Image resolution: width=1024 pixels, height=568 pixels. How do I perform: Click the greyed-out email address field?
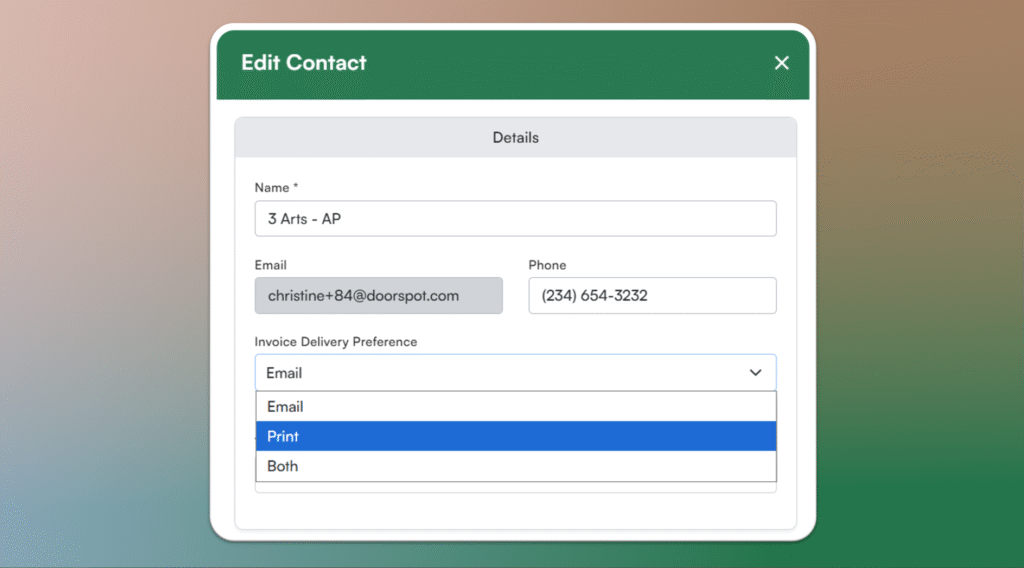click(378, 296)
